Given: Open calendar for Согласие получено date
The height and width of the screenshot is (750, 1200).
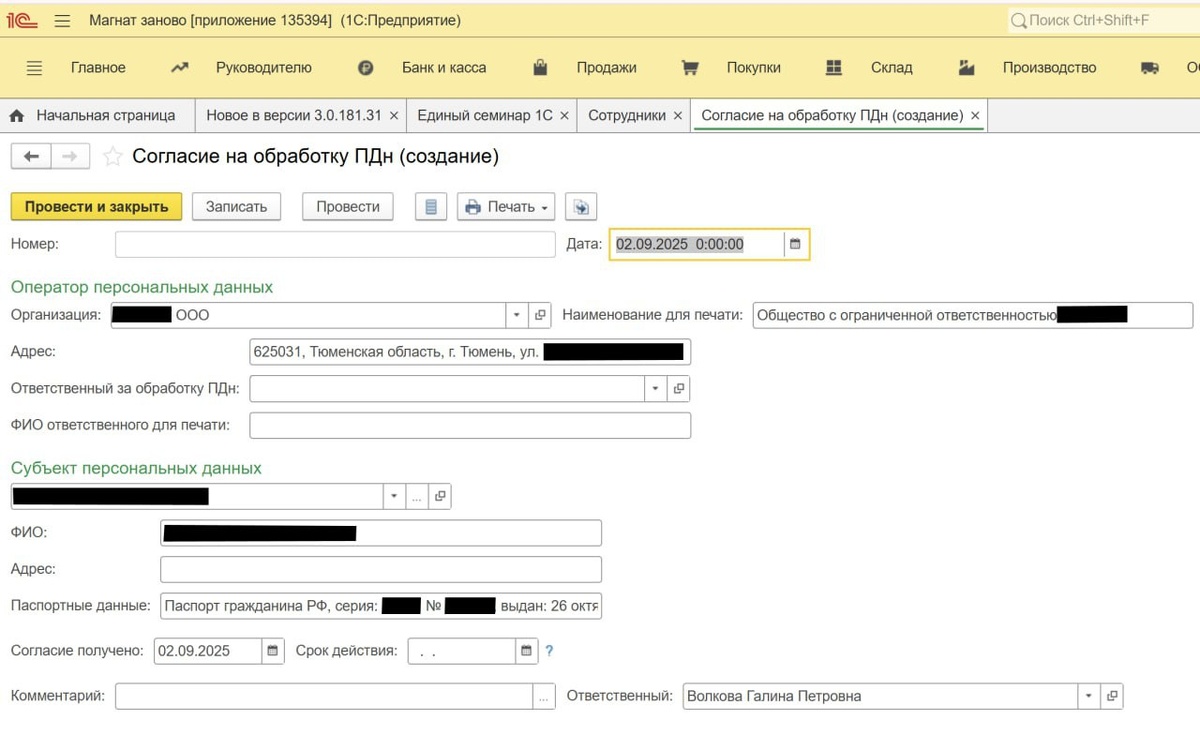Looking at the screenshot, I should coord(273,651).
